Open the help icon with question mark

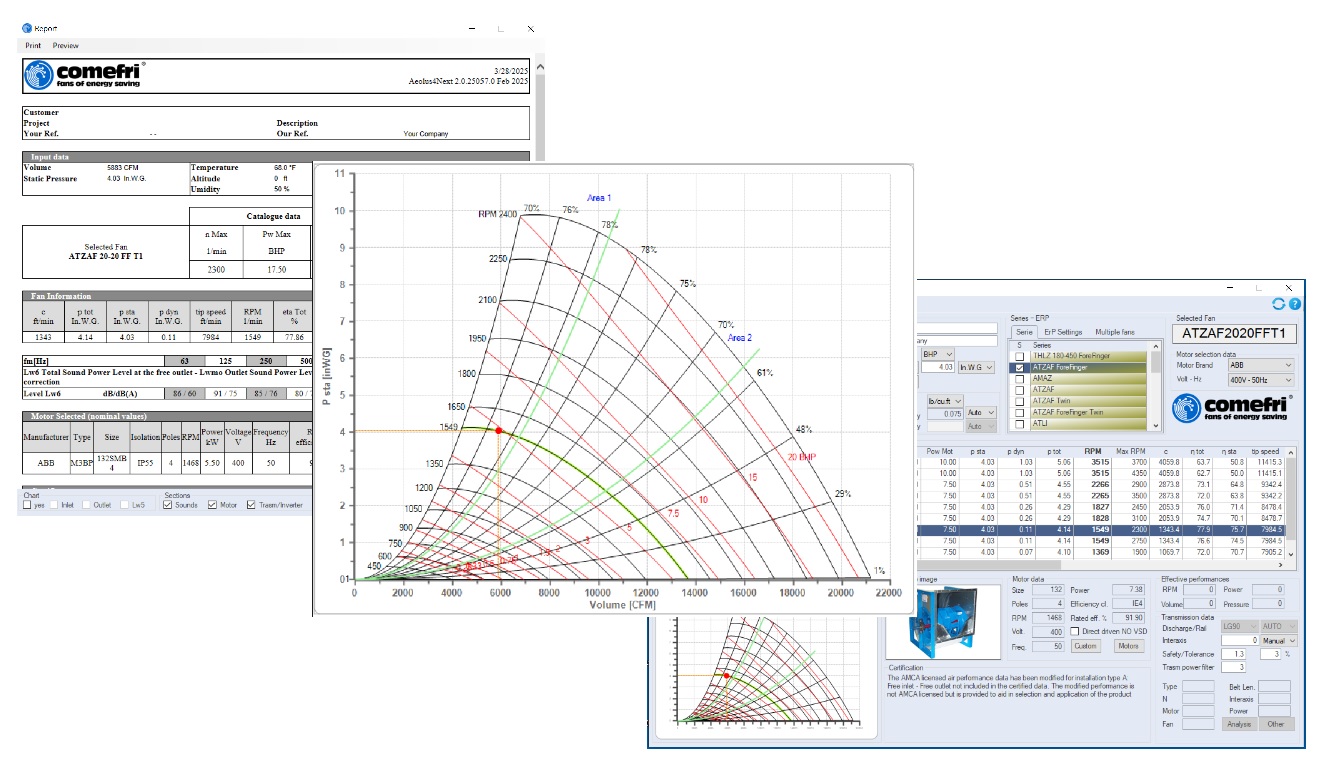tap(1295, 304)
